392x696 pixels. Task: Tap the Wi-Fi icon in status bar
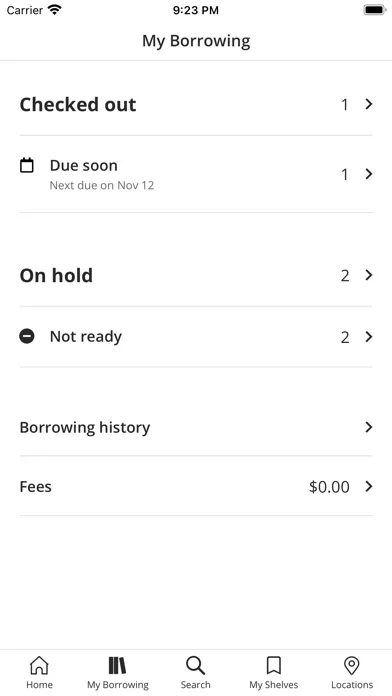pos(55,9)
